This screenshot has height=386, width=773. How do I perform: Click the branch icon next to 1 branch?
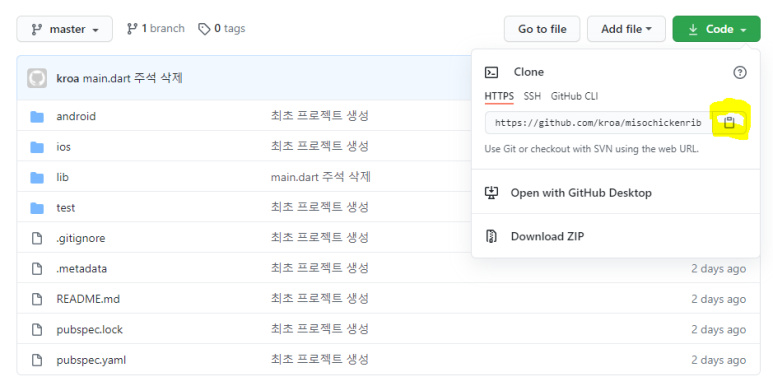pos(132,29)
